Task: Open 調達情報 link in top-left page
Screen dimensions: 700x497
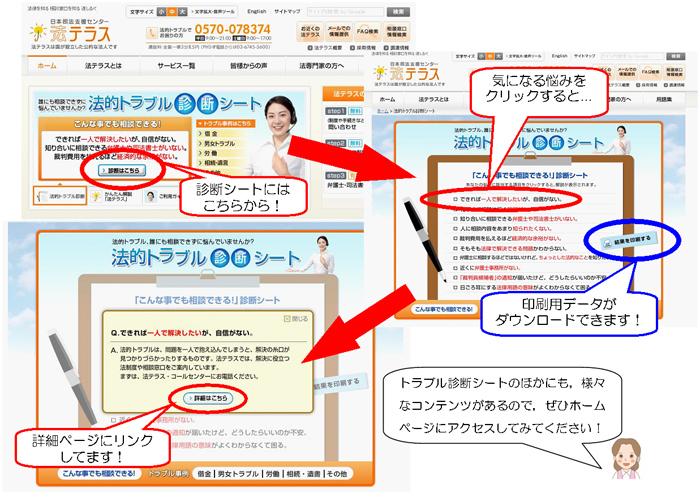Action: pyautogui.click(x=396, y=48)
